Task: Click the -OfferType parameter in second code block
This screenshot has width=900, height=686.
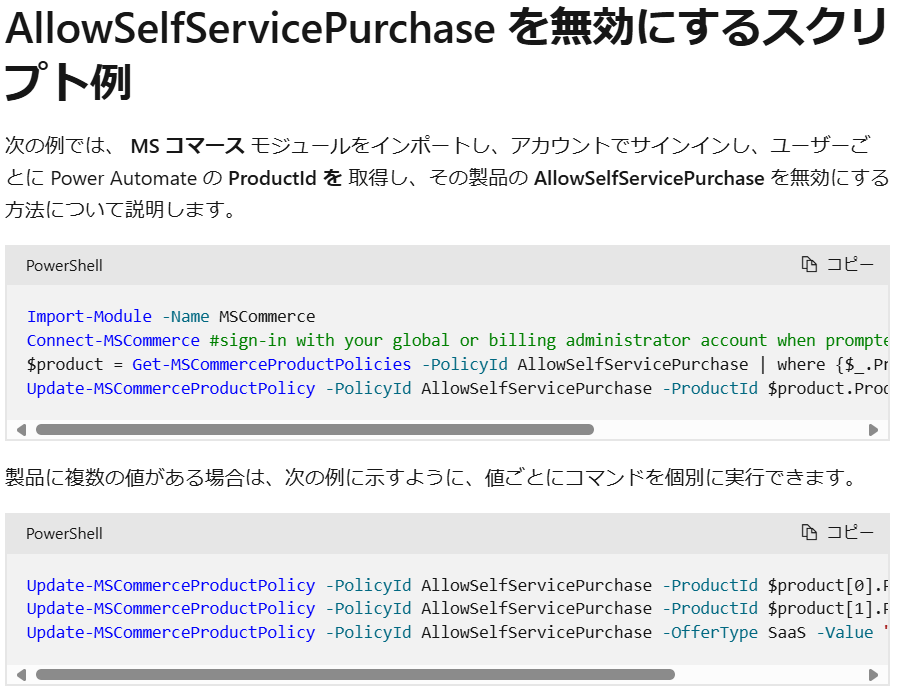Action: click(710, 633)
